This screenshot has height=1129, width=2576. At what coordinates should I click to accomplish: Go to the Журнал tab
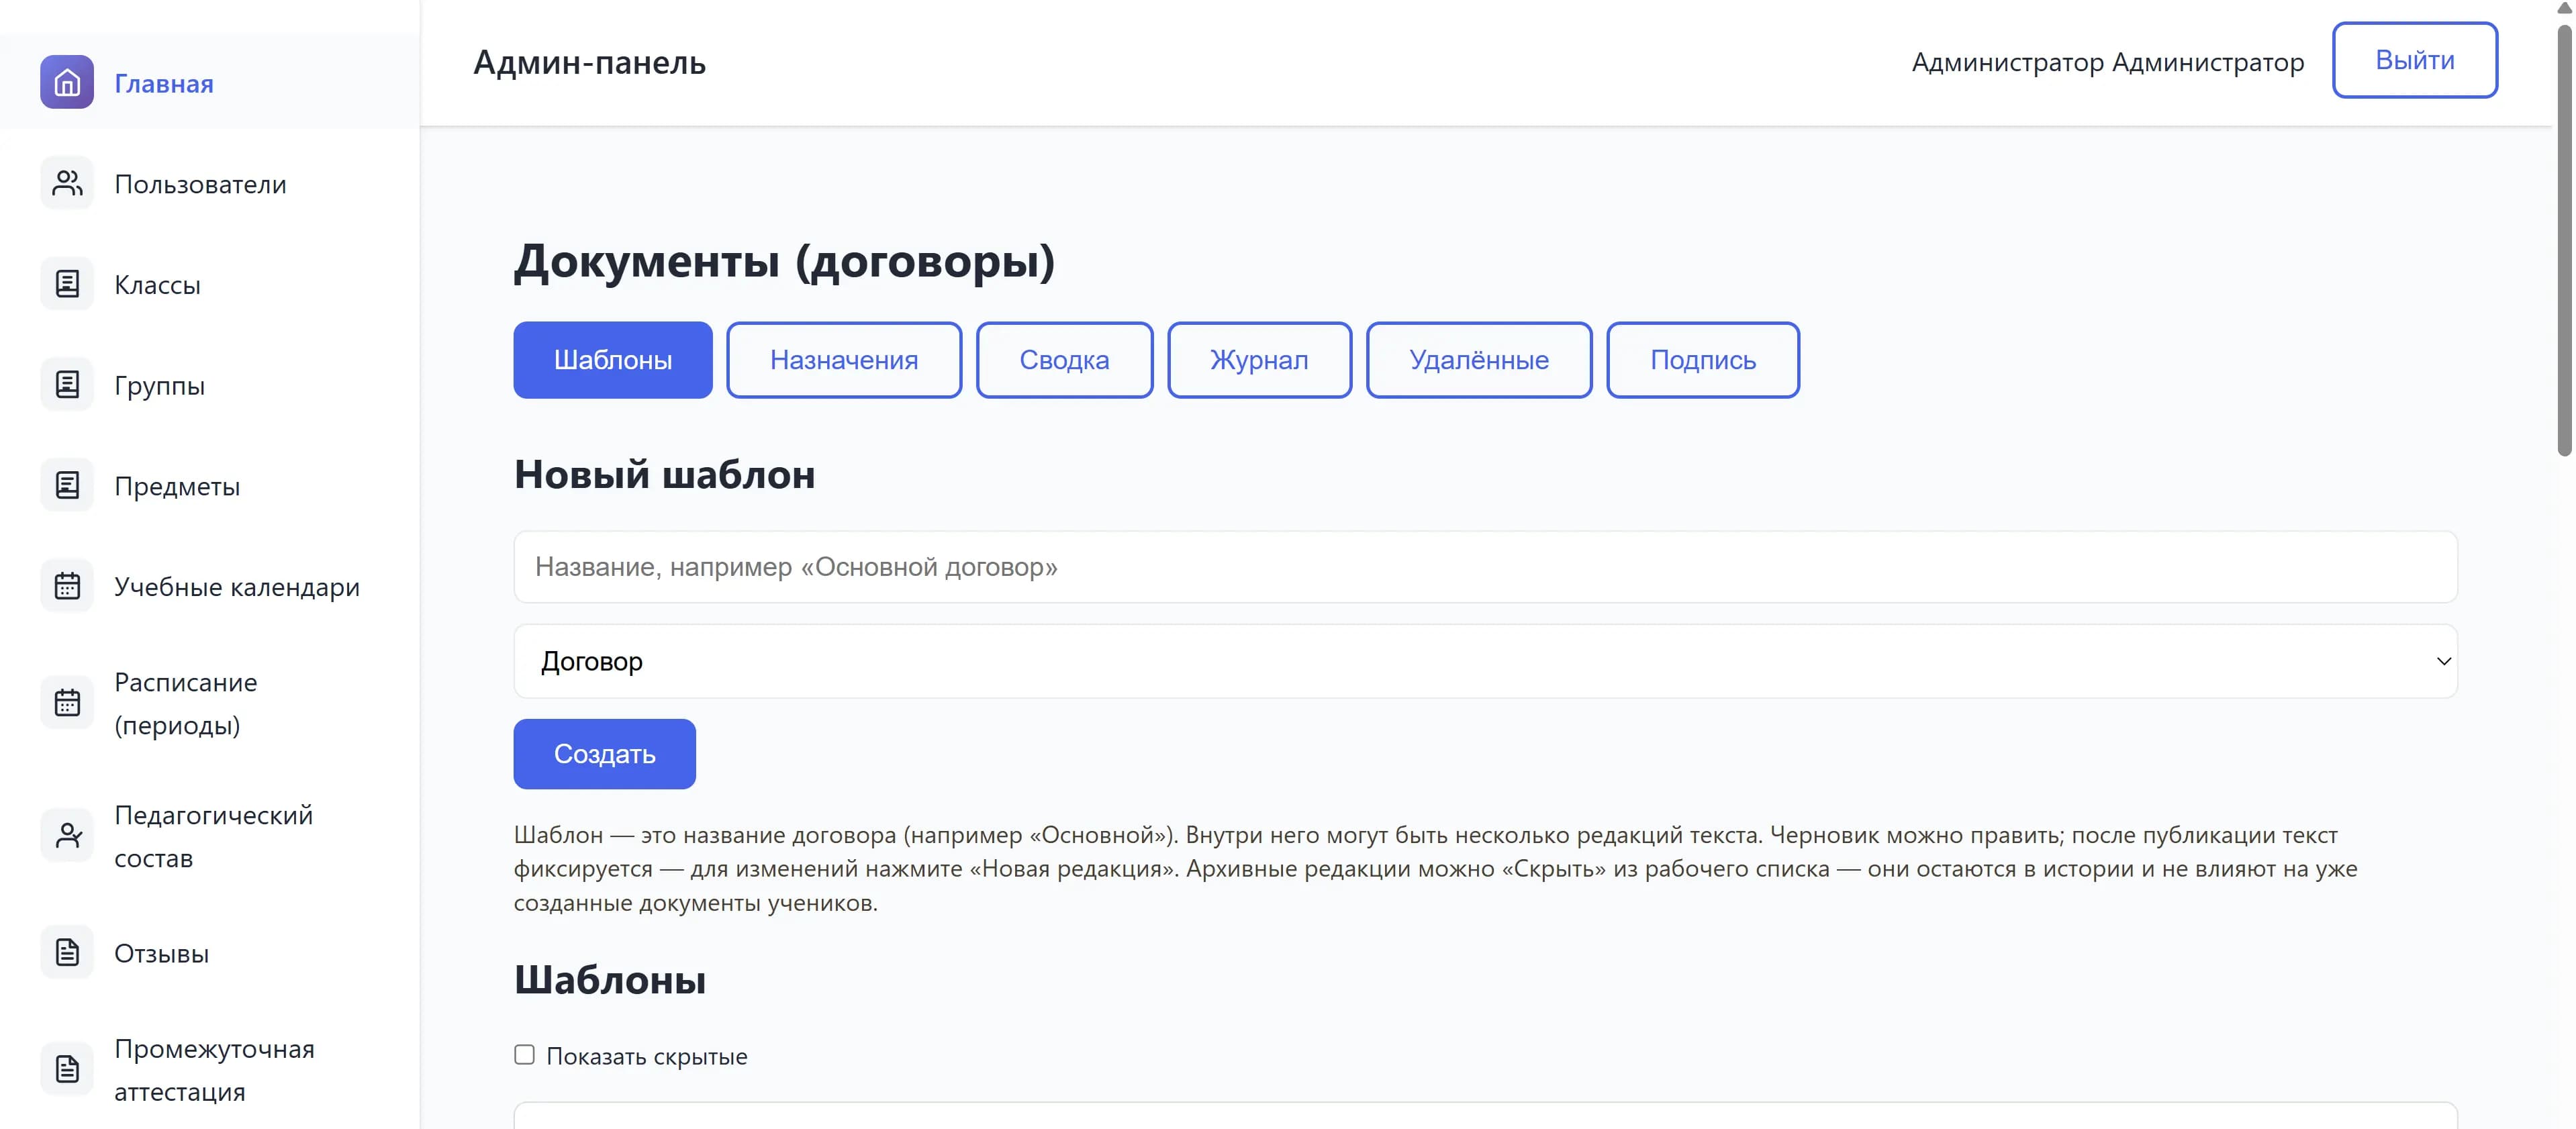[x=1259, y=360]
